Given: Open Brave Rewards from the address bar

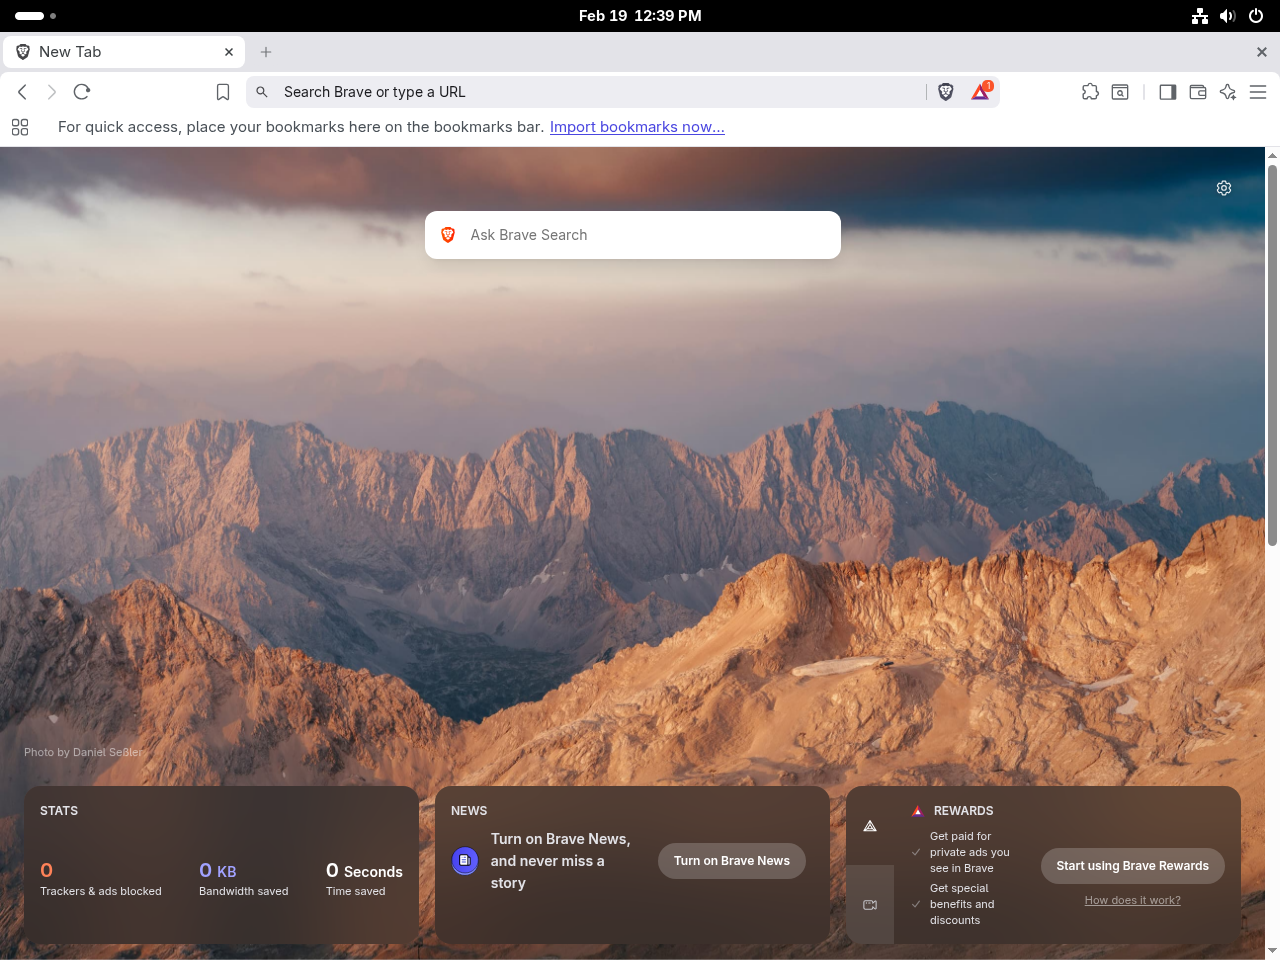Looking at the screenshot, I should pos(980,91).
